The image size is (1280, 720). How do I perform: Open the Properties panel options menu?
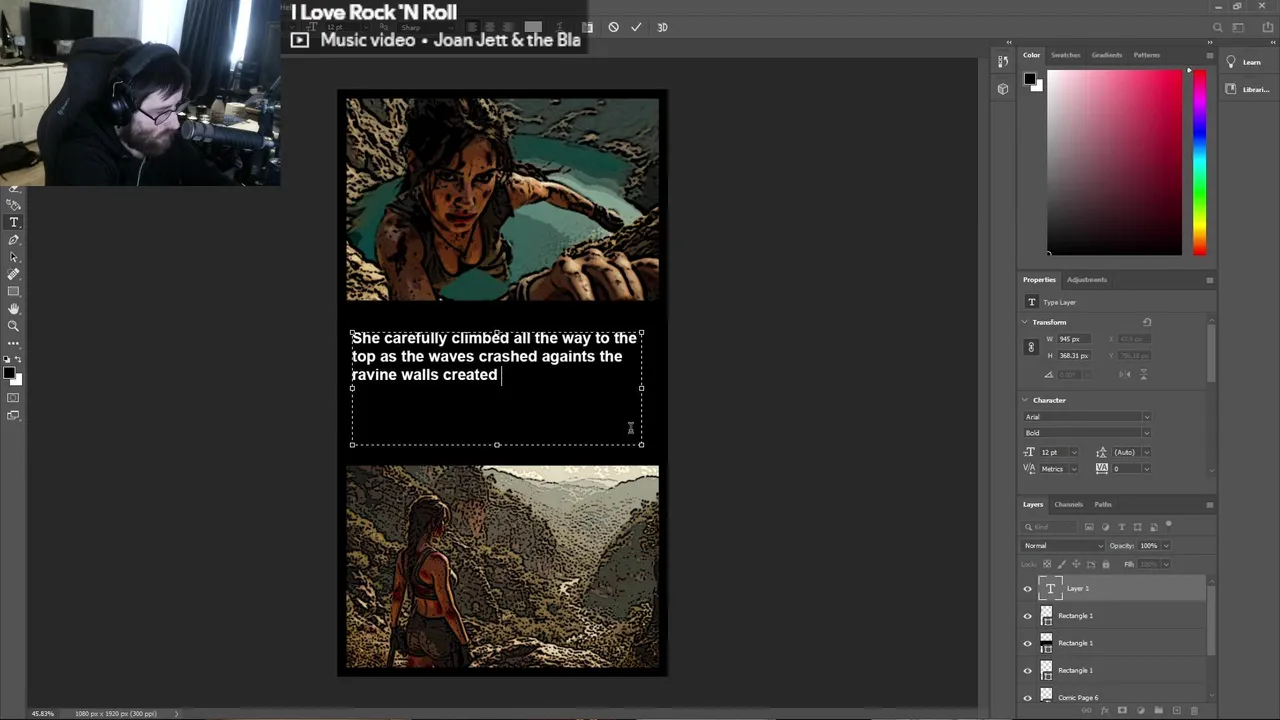pos(1209,280)
